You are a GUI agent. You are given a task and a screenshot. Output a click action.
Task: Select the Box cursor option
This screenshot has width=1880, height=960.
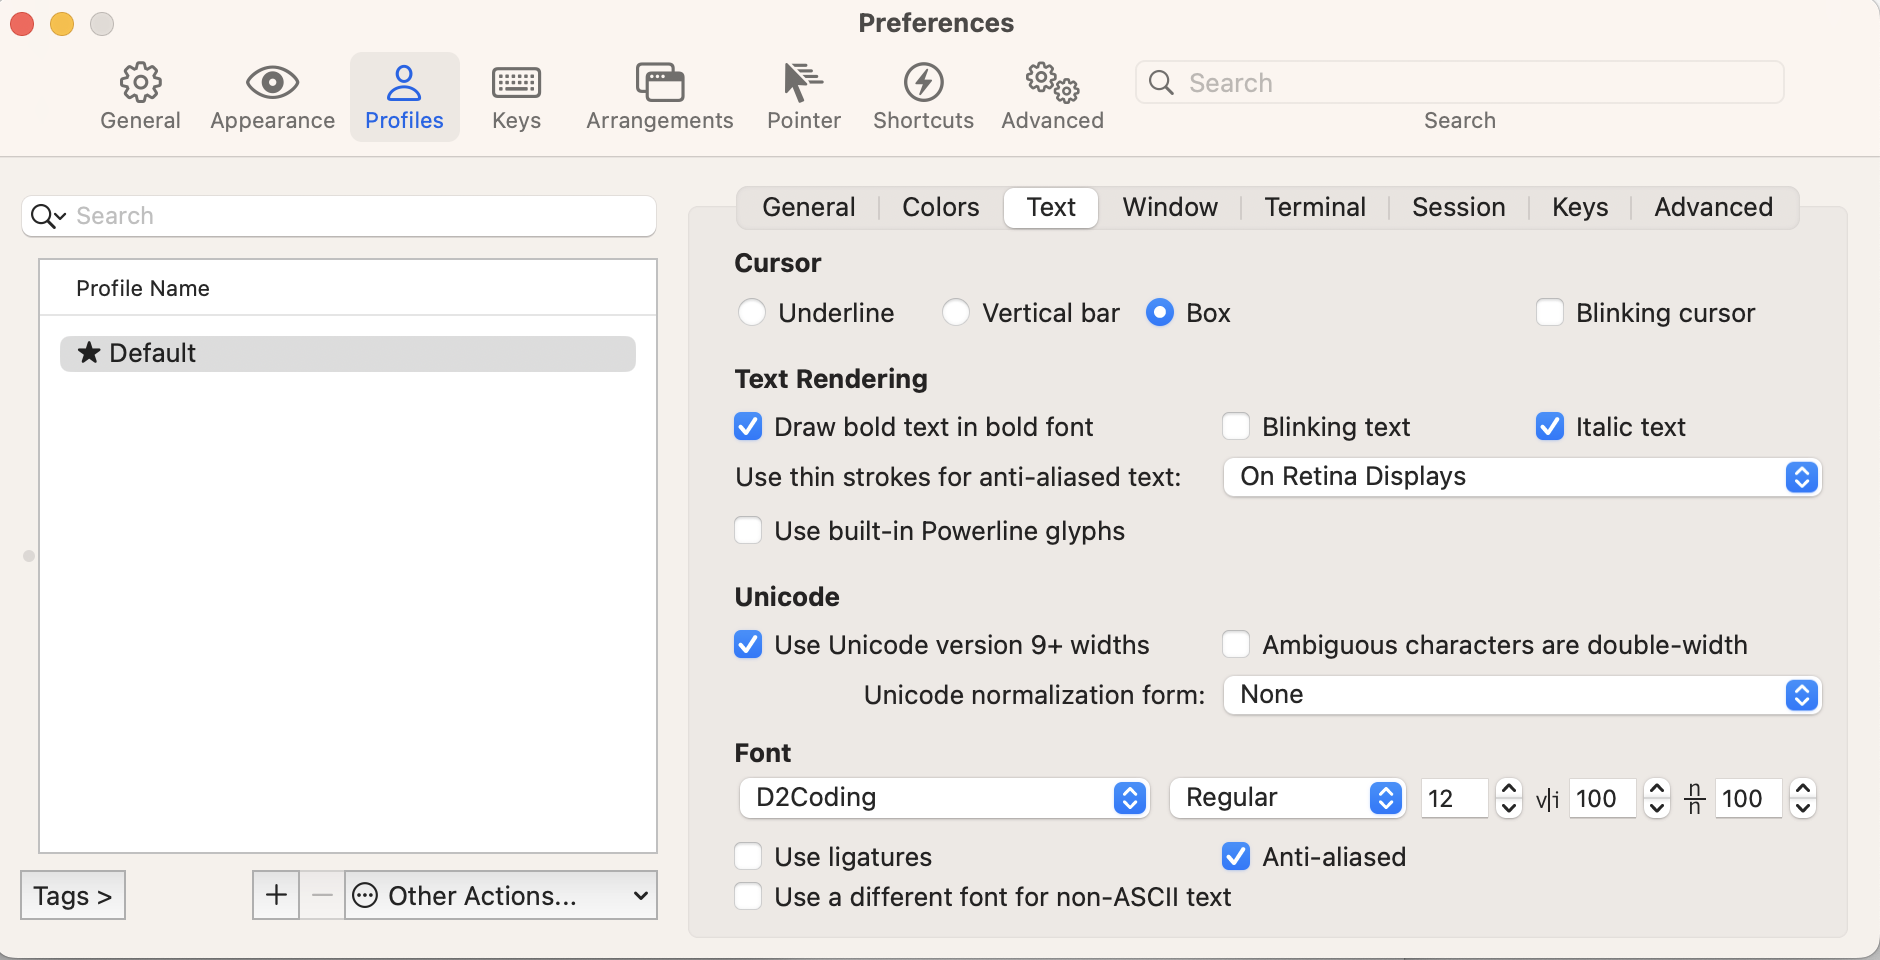pyautogui.click(x=1160, y=313)
